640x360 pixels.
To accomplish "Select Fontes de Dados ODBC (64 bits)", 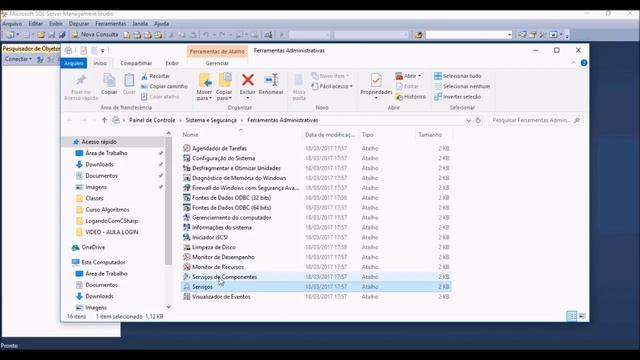I will point(227,207).
